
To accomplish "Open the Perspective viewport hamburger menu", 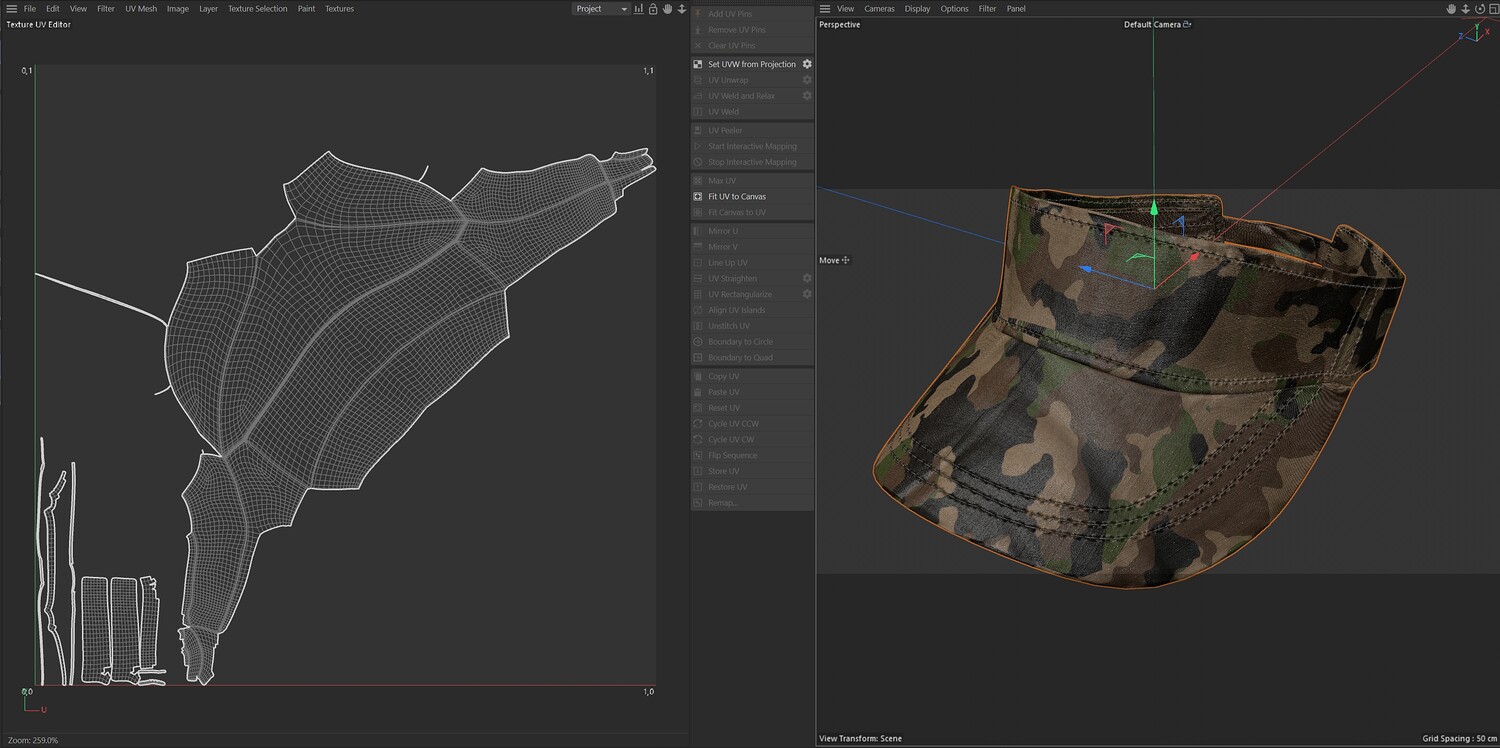I will click(825, 9).
